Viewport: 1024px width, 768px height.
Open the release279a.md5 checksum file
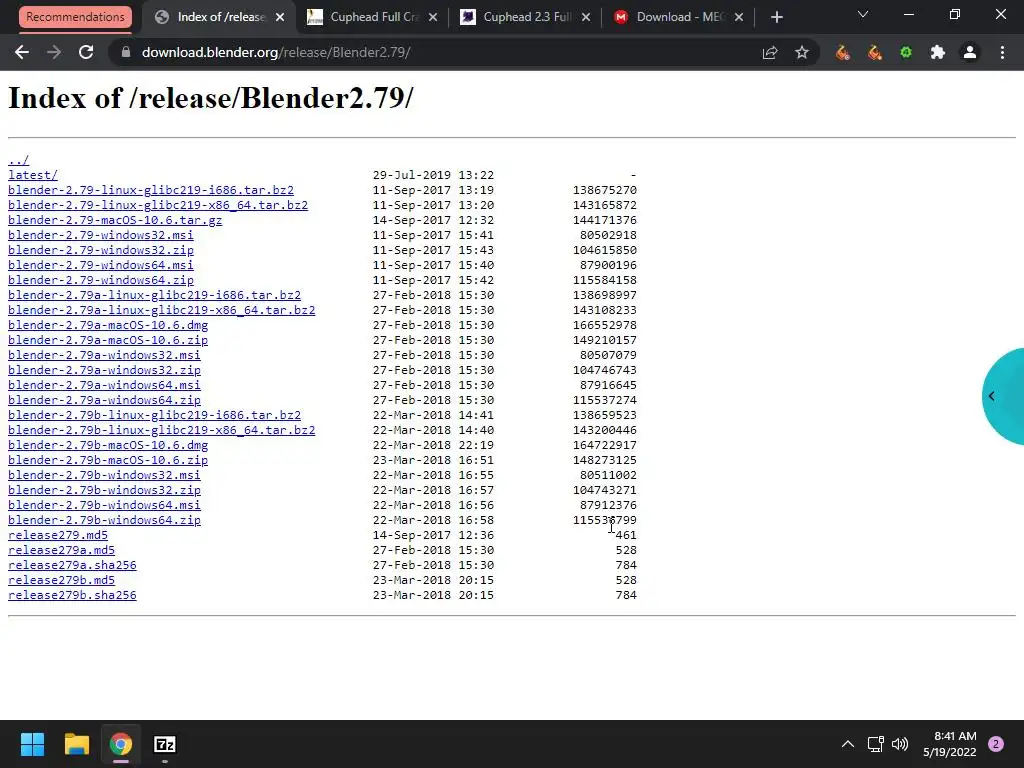coord(61,551)
